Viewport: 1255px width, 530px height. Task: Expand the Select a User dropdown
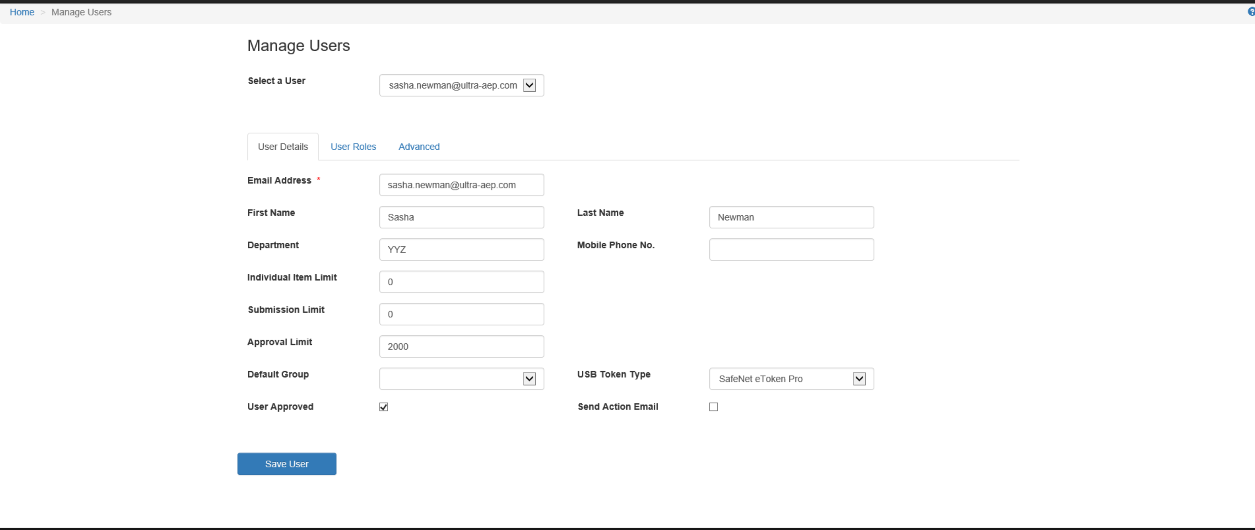pyautogui.click(x=461, y=86)
